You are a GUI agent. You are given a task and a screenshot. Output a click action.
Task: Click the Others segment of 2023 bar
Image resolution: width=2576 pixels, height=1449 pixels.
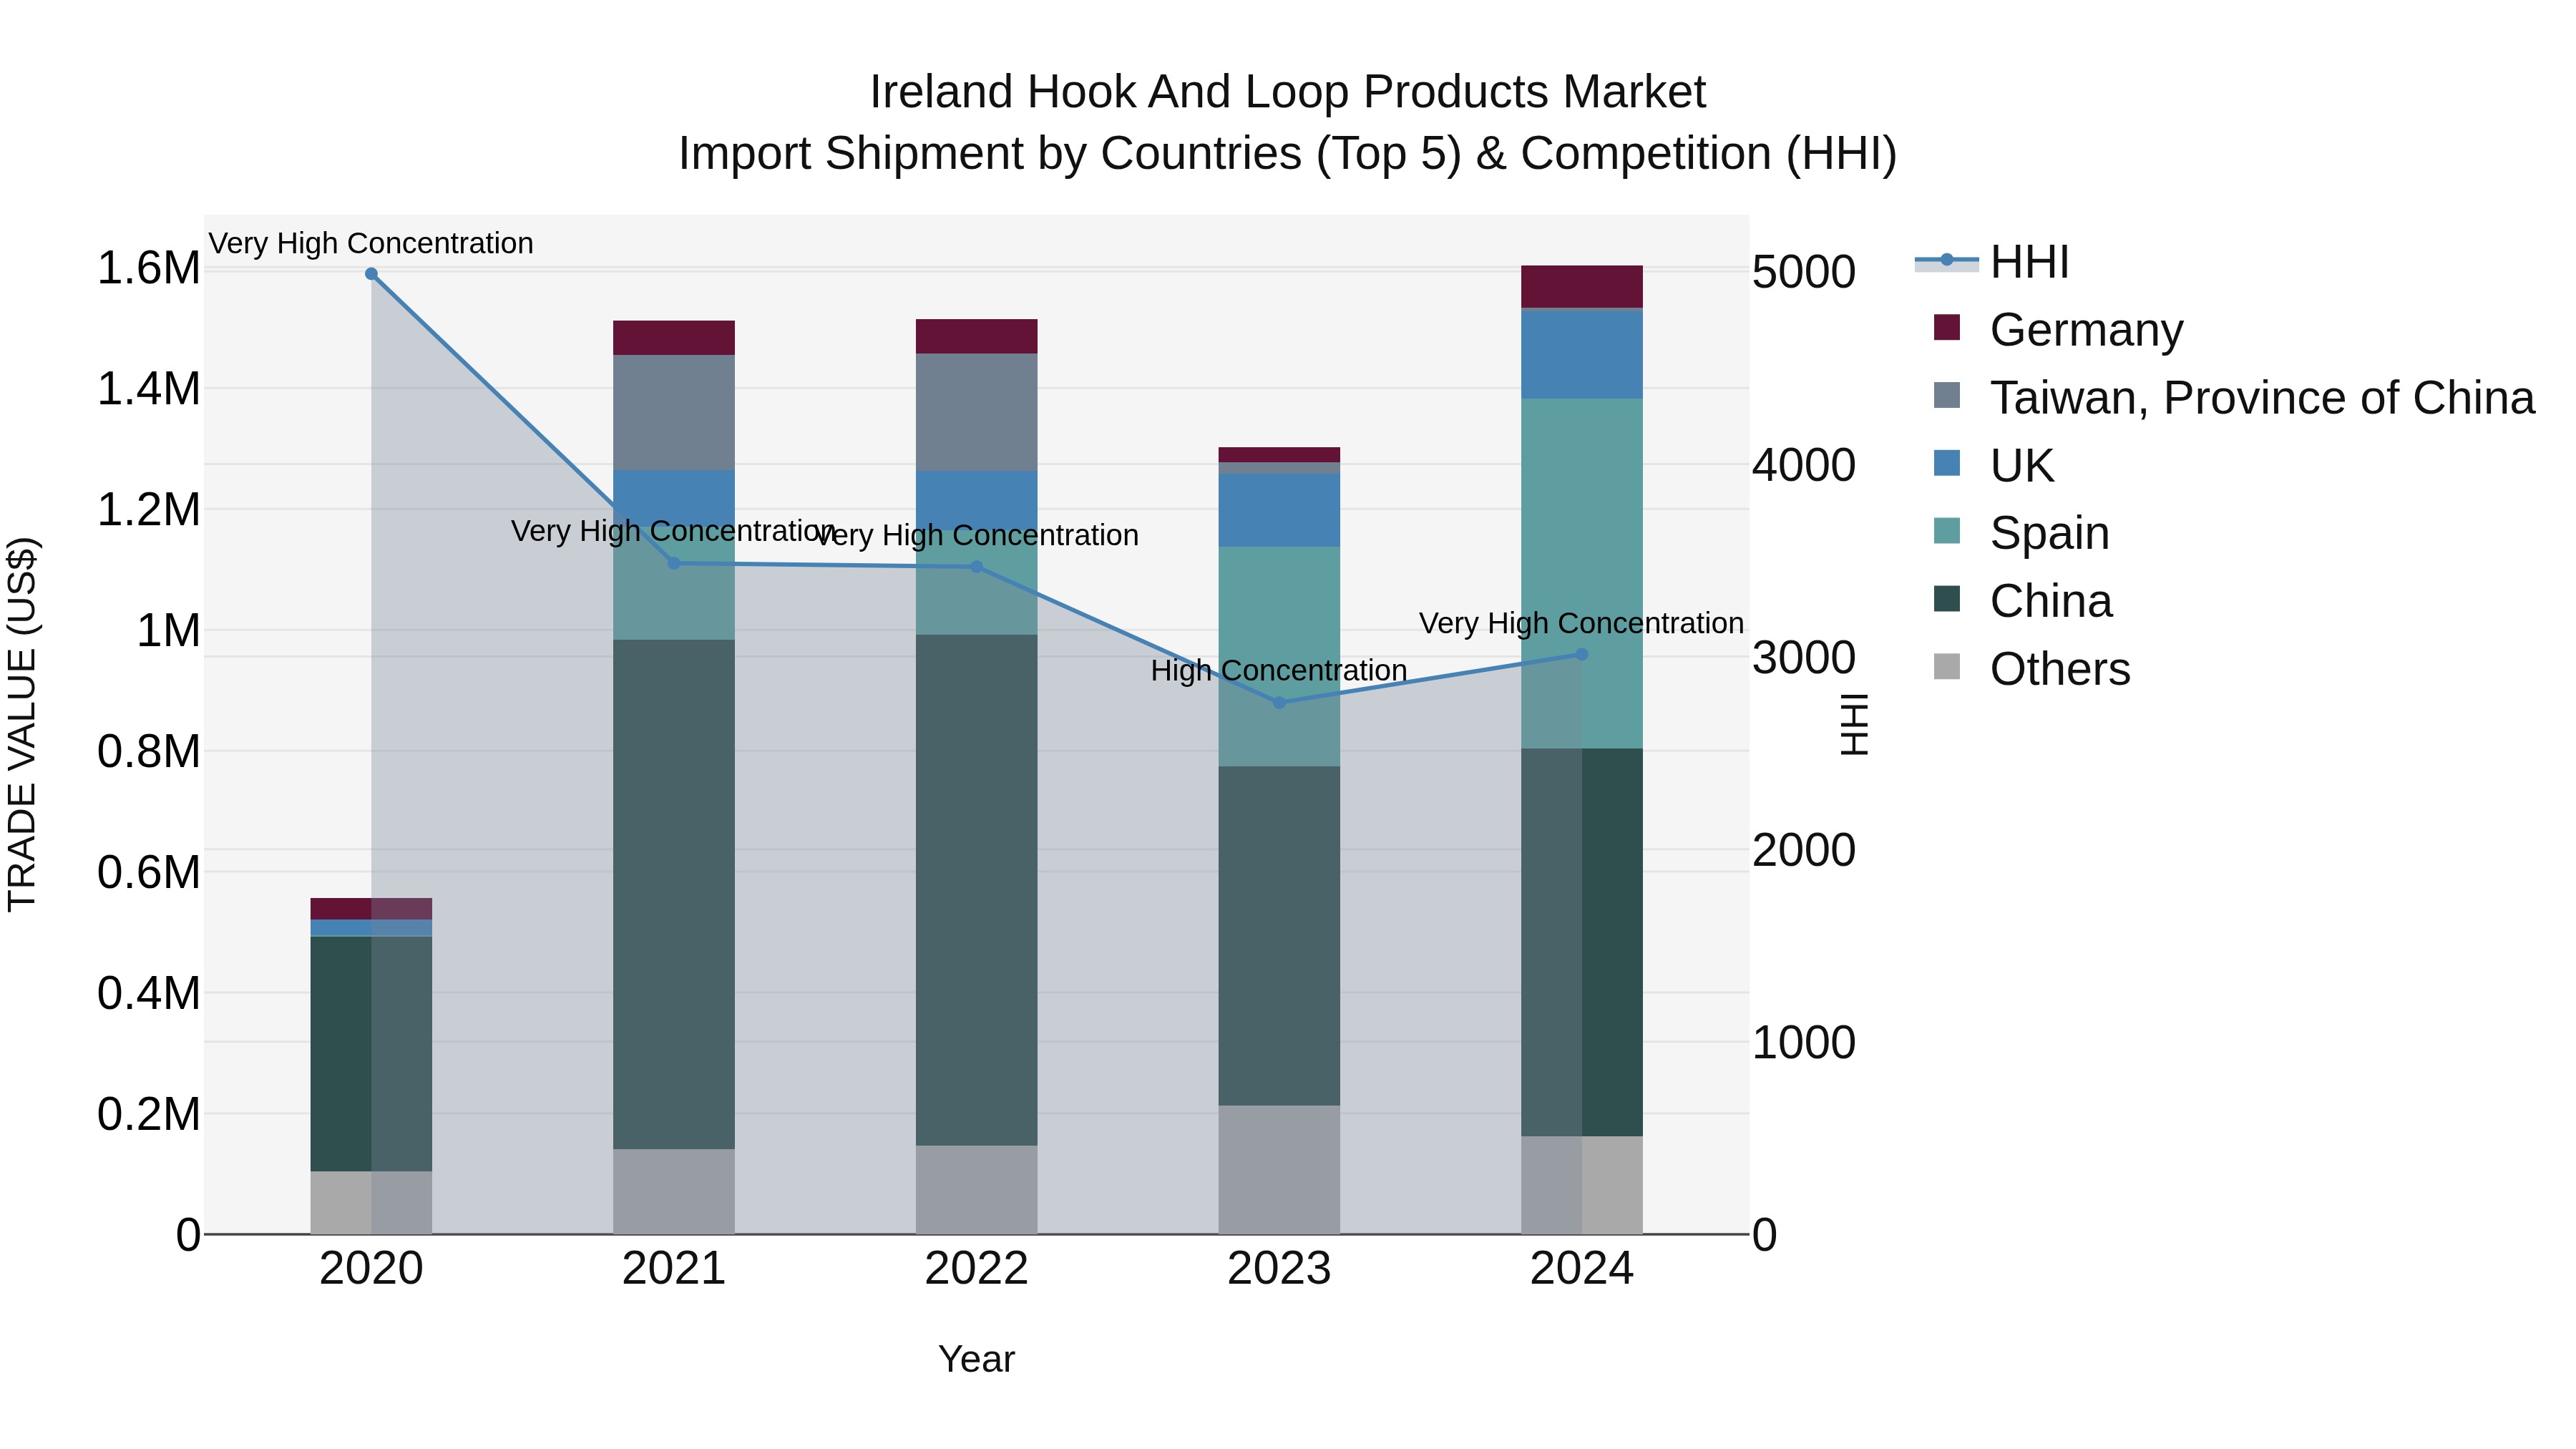(1279, 1170)
